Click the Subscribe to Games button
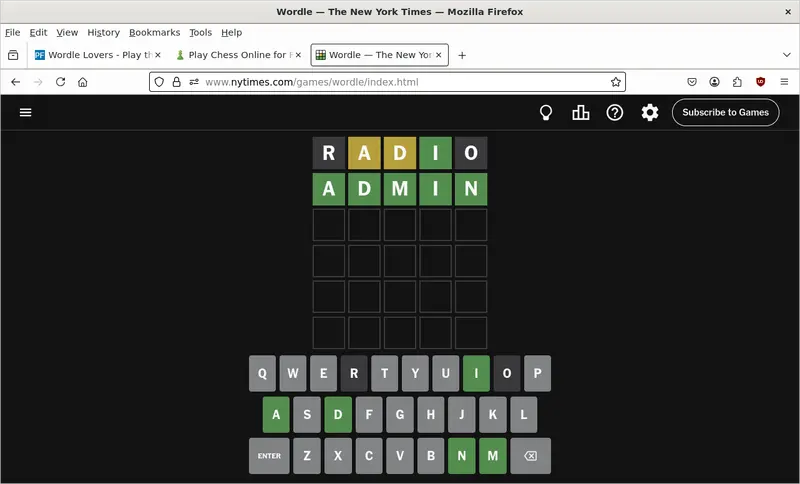800x484 pixels. coord(726,113)
